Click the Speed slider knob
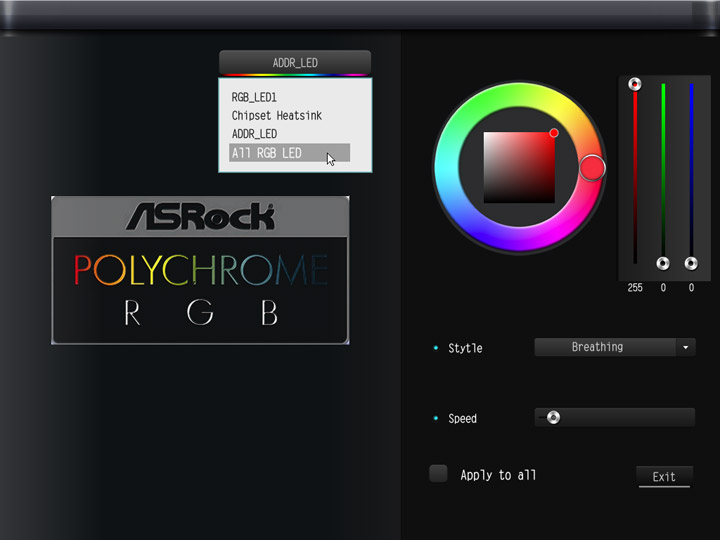Viewport: 720px width, 540px height. (553, 417)
